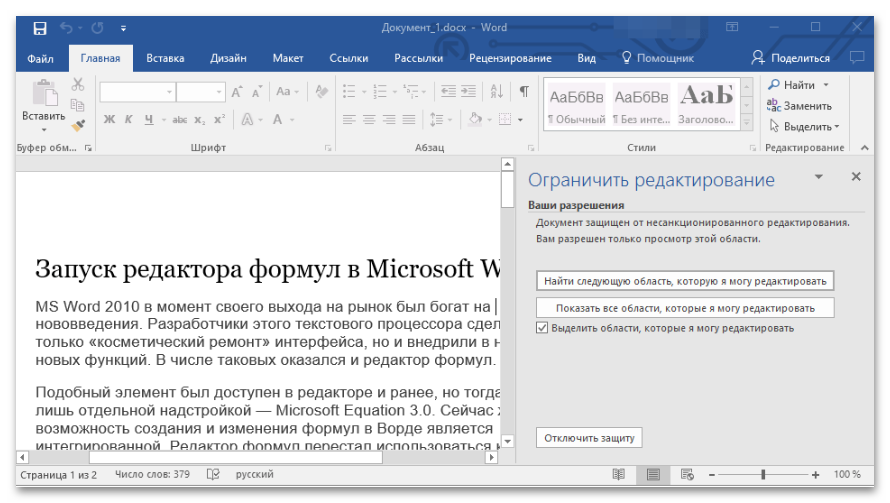Click the Поделиться button
This screenshot has width=890, height=503.
(x=790, y=58)
